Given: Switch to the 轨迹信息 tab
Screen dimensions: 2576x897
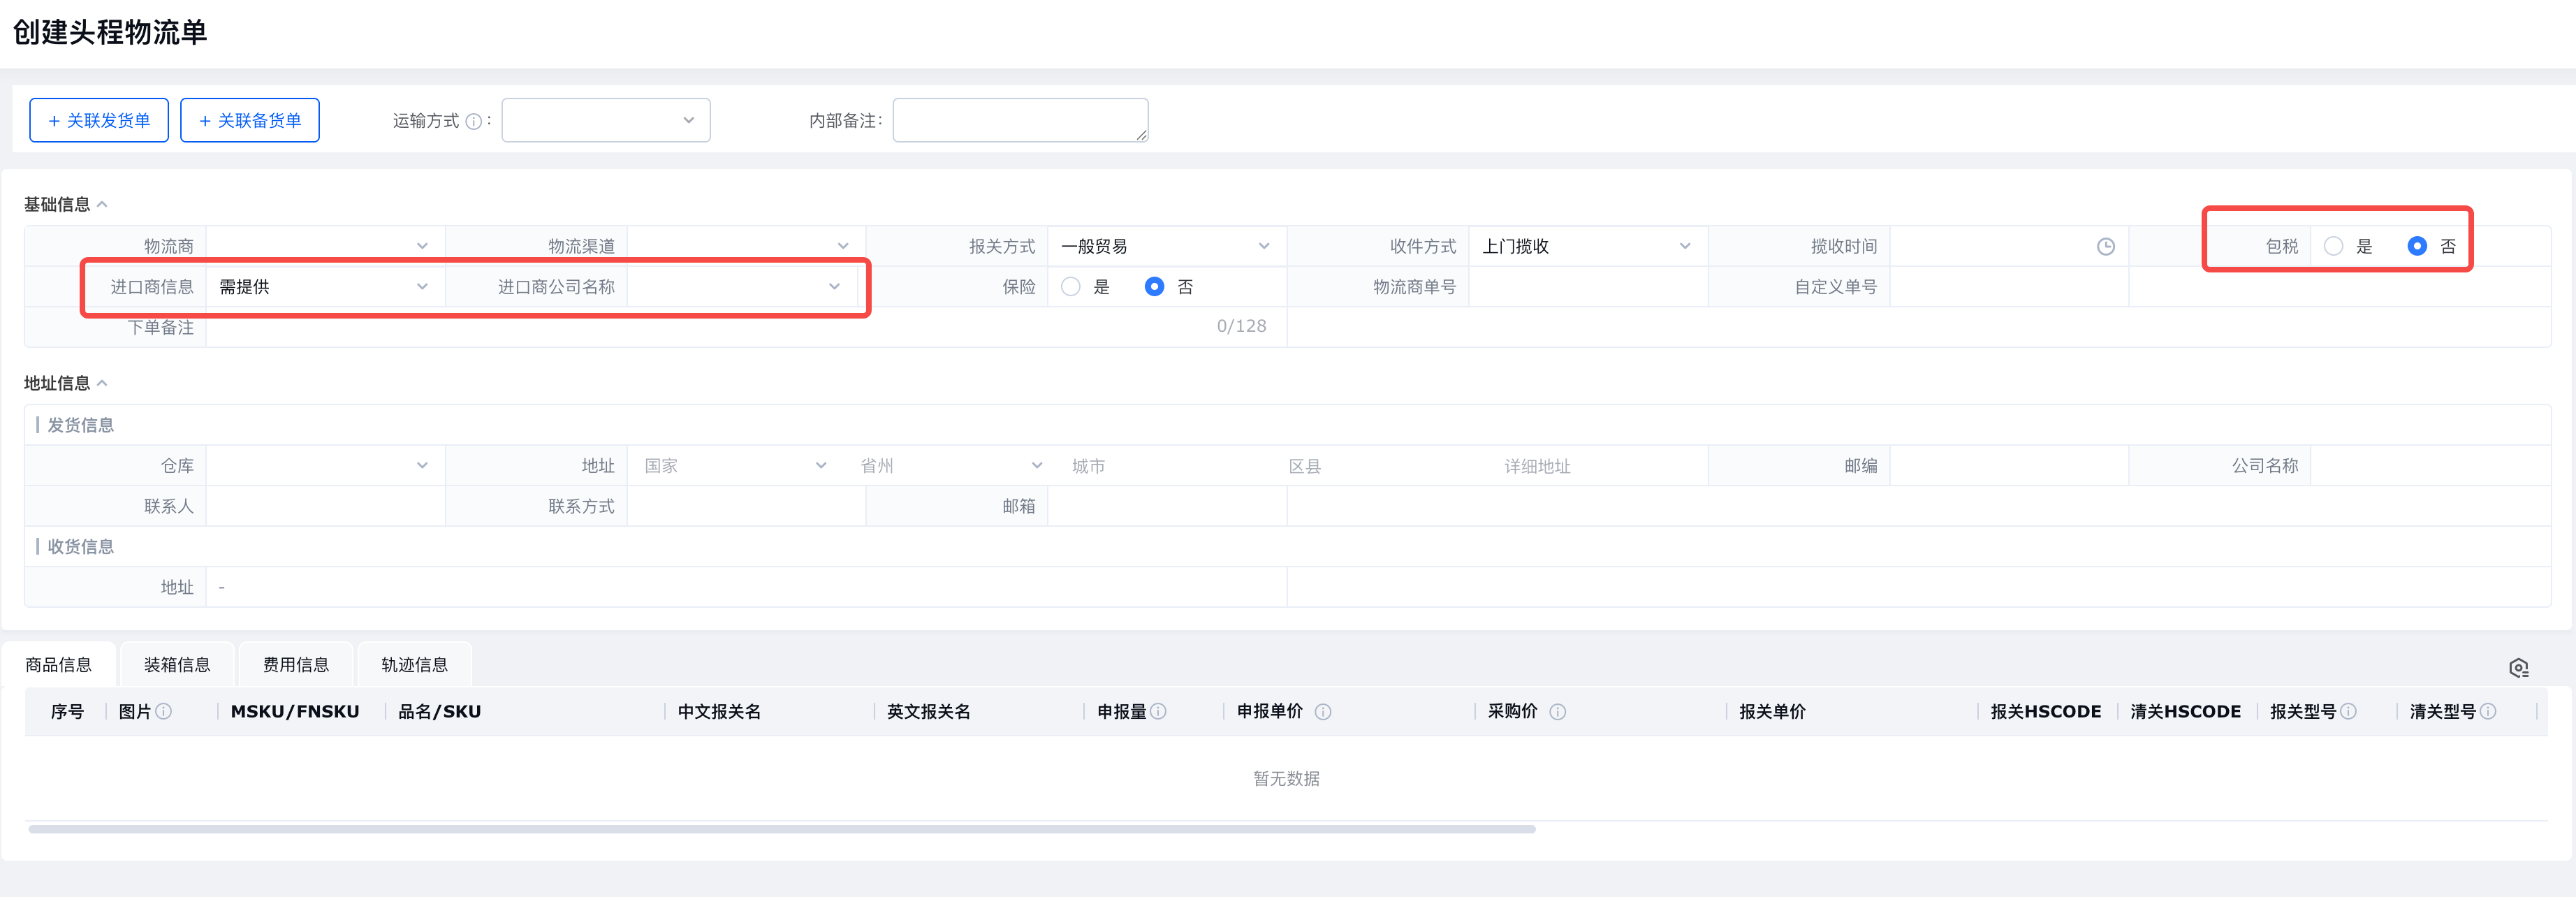Looking at the screenshot, I should (x=414, y=665).
